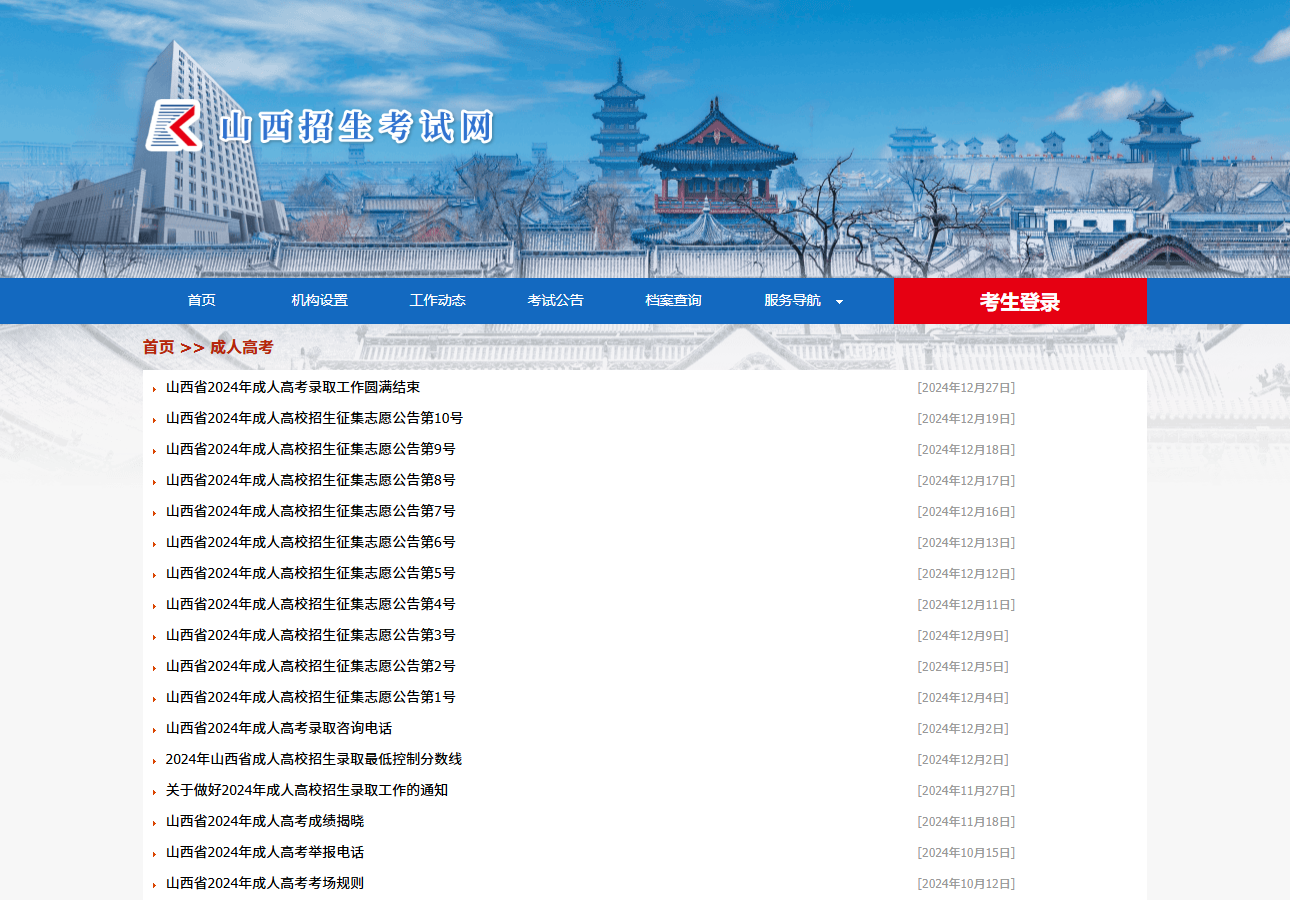Click the dropdown chevron next to 服务导航

840,301
